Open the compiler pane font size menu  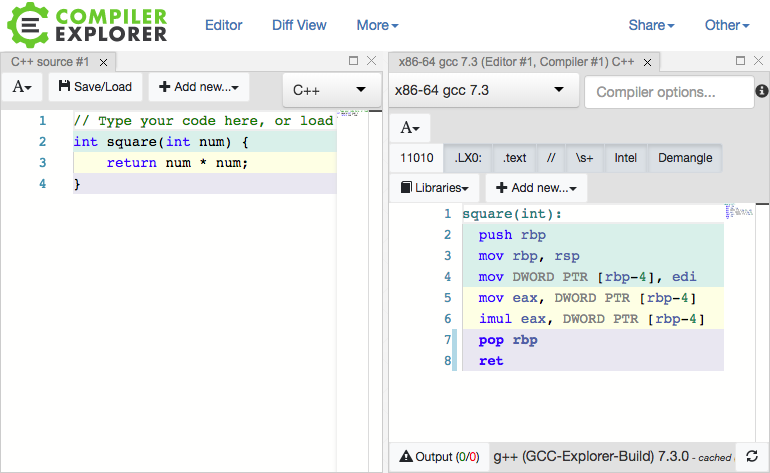410,128
